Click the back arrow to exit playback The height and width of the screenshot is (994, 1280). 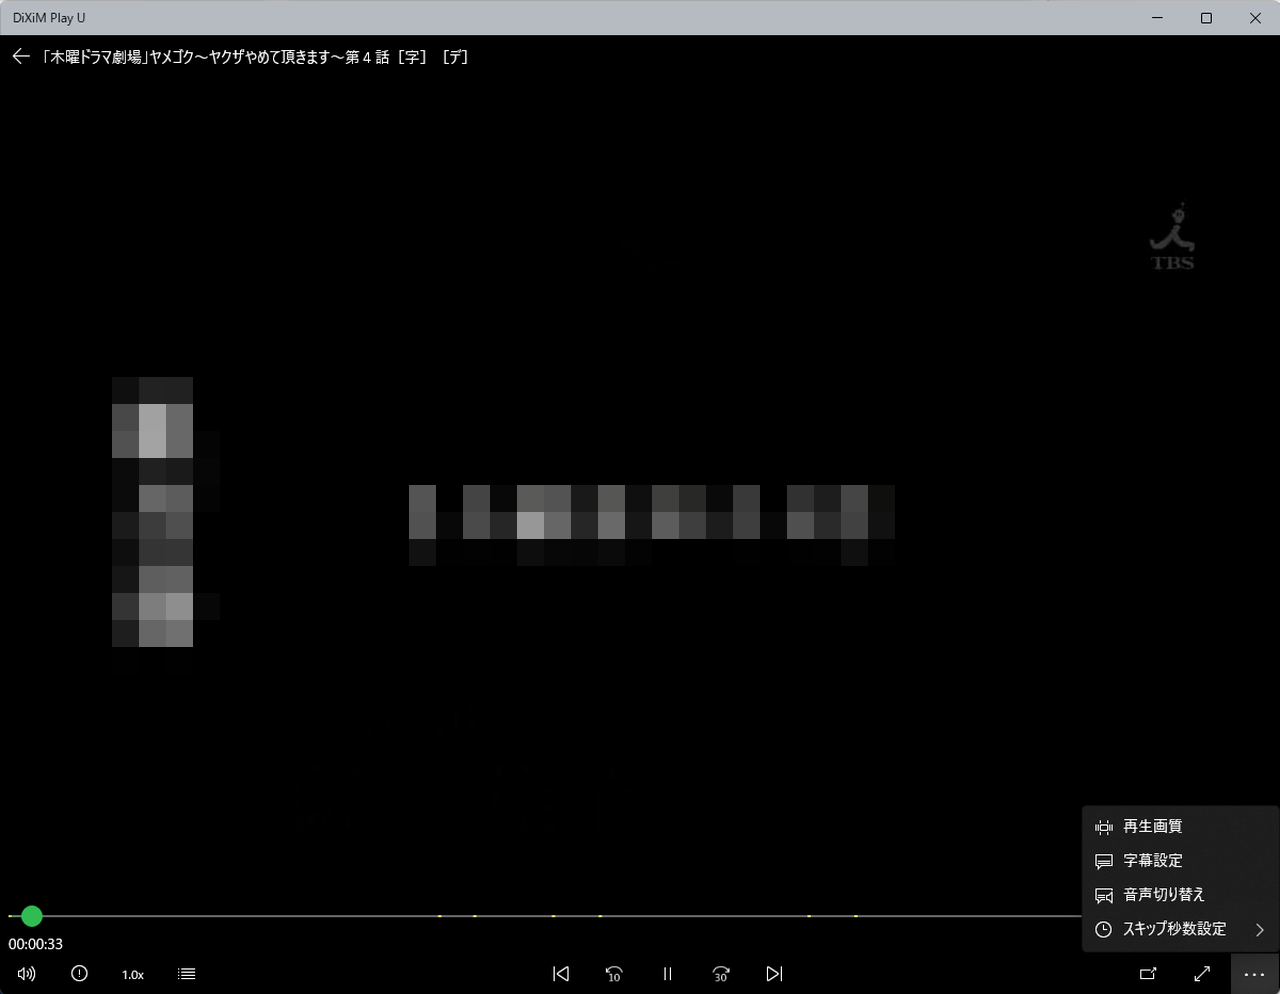click(21, 57)
